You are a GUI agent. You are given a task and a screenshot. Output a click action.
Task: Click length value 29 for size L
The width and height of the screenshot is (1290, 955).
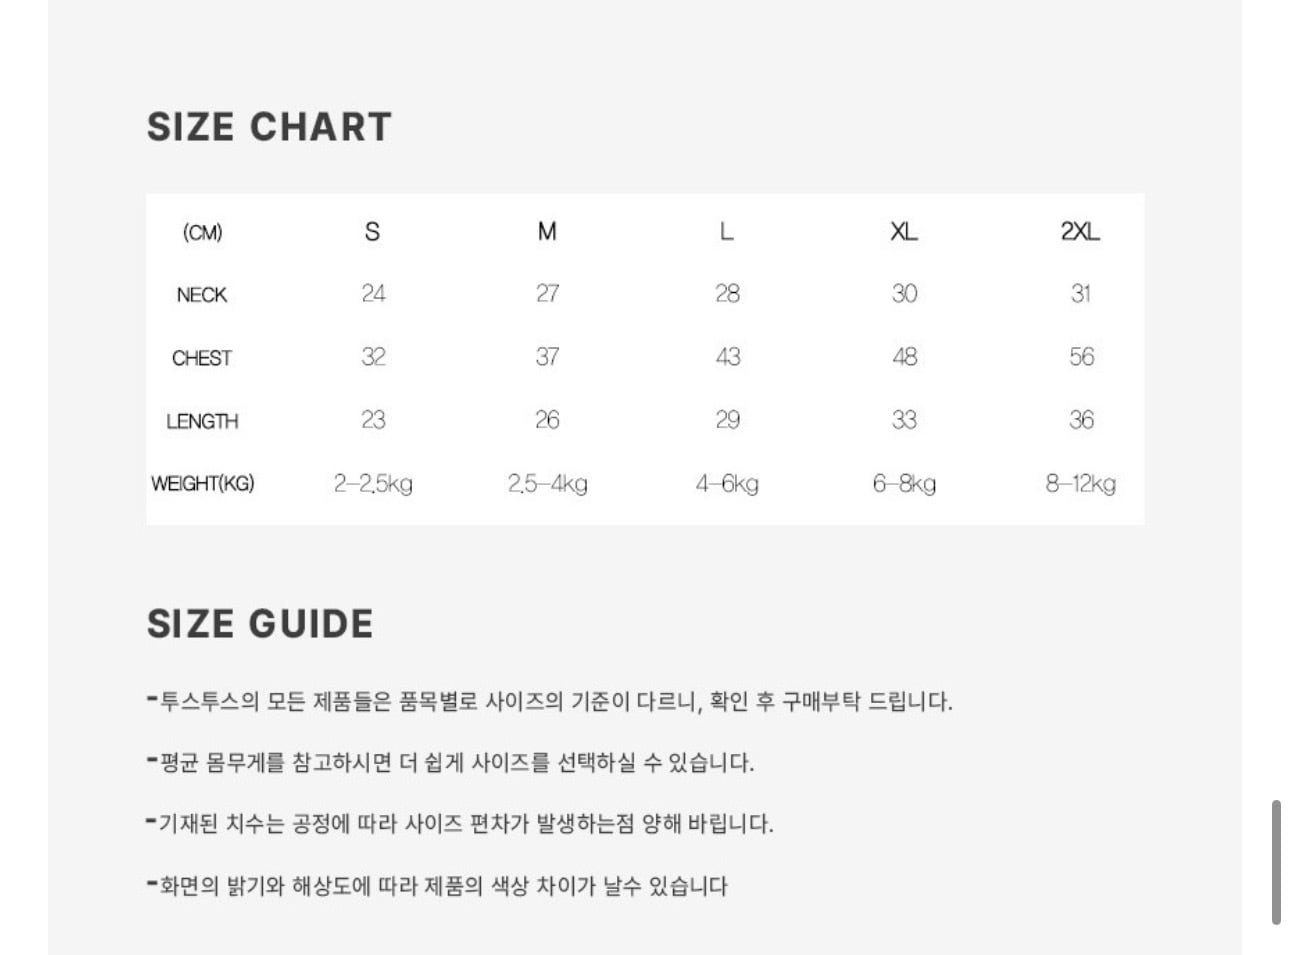(728, 420)
